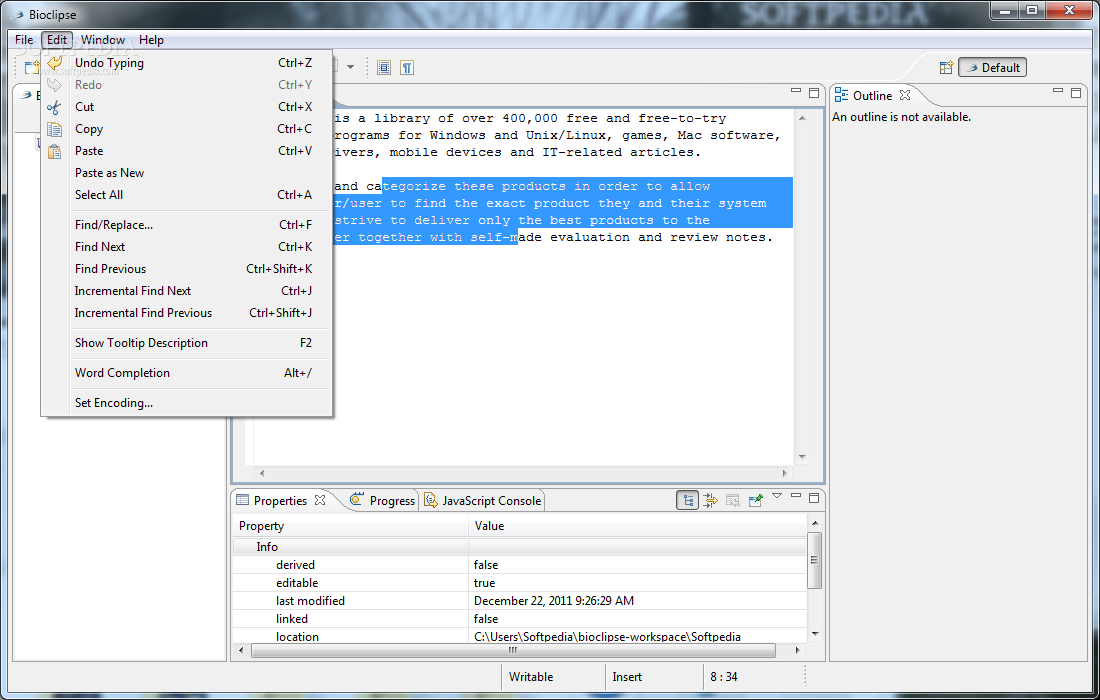Click the Property column header

(351, 526)
